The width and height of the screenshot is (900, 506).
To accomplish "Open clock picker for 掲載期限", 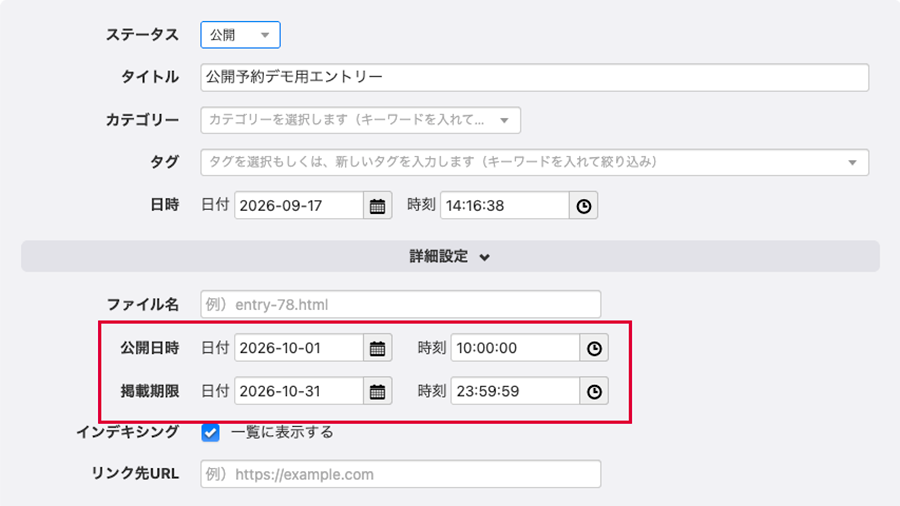I will click(x=594, y=391).
